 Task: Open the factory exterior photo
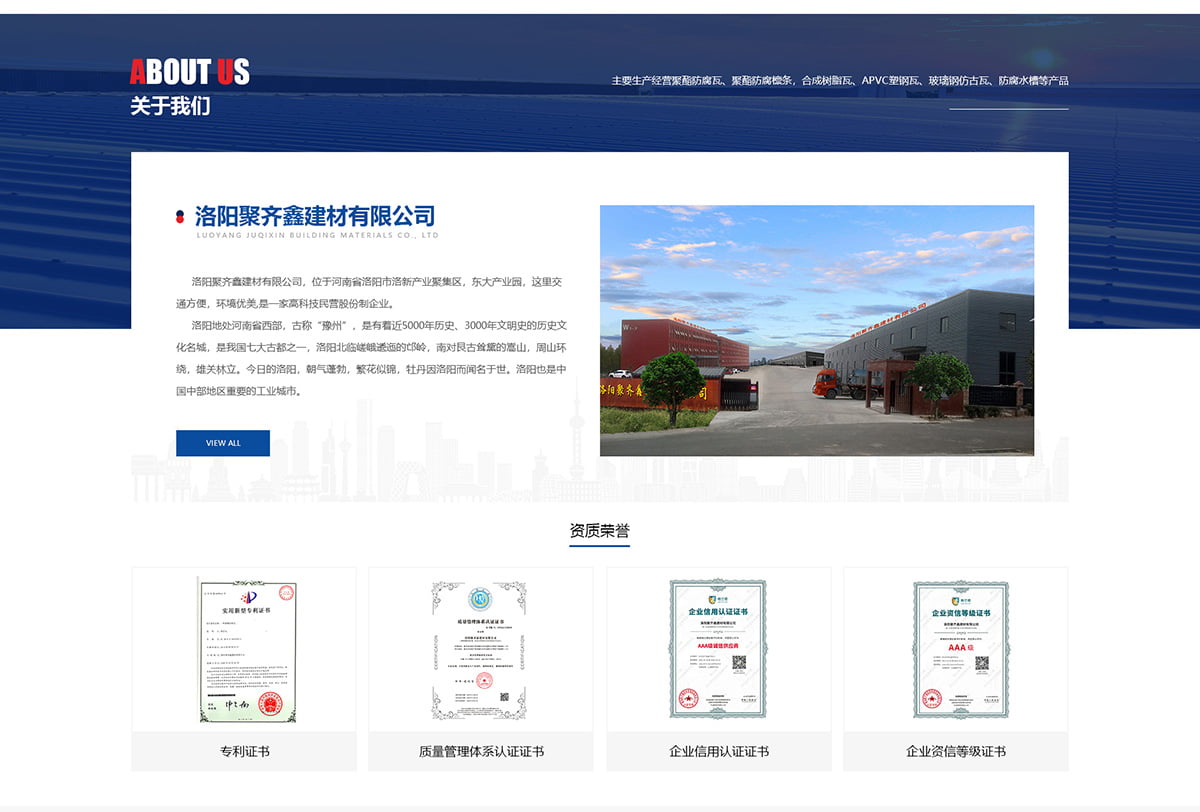pyautogui.click(x=816, y=330)
